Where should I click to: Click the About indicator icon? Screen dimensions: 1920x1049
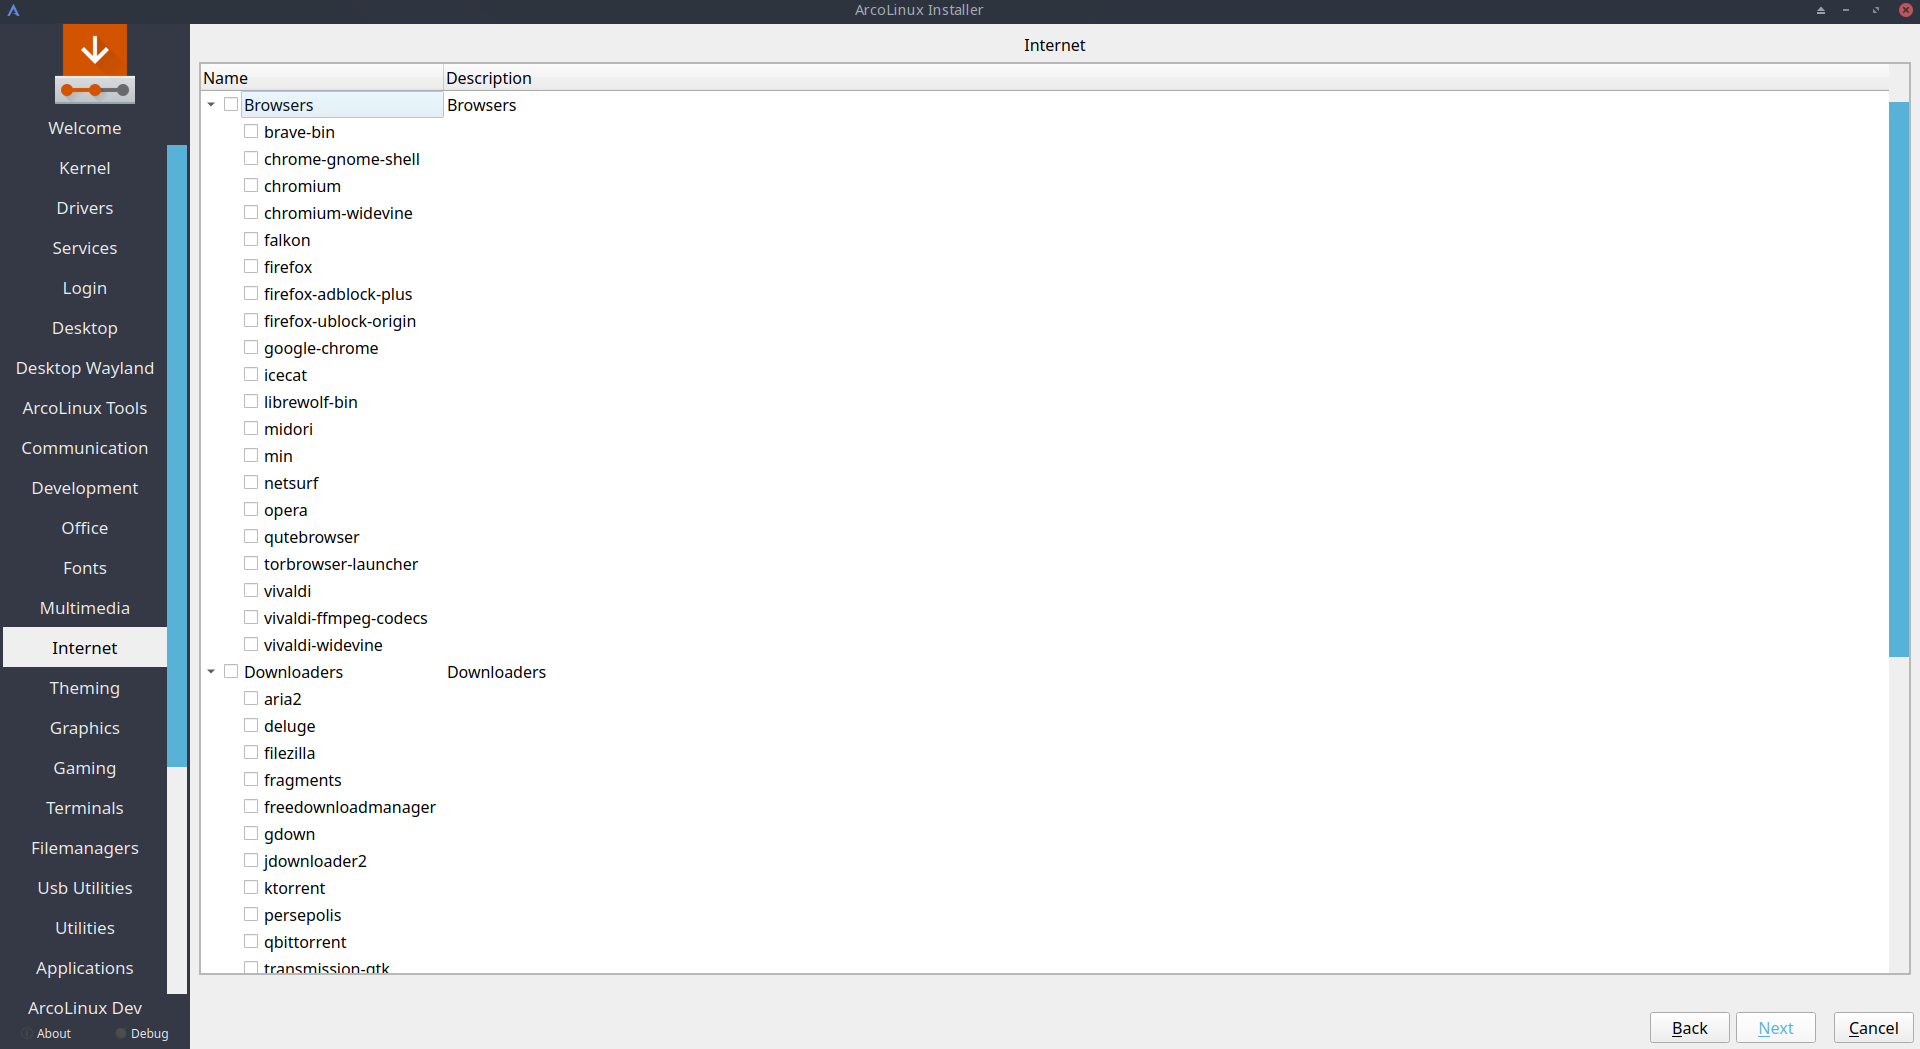point(27,1033)
